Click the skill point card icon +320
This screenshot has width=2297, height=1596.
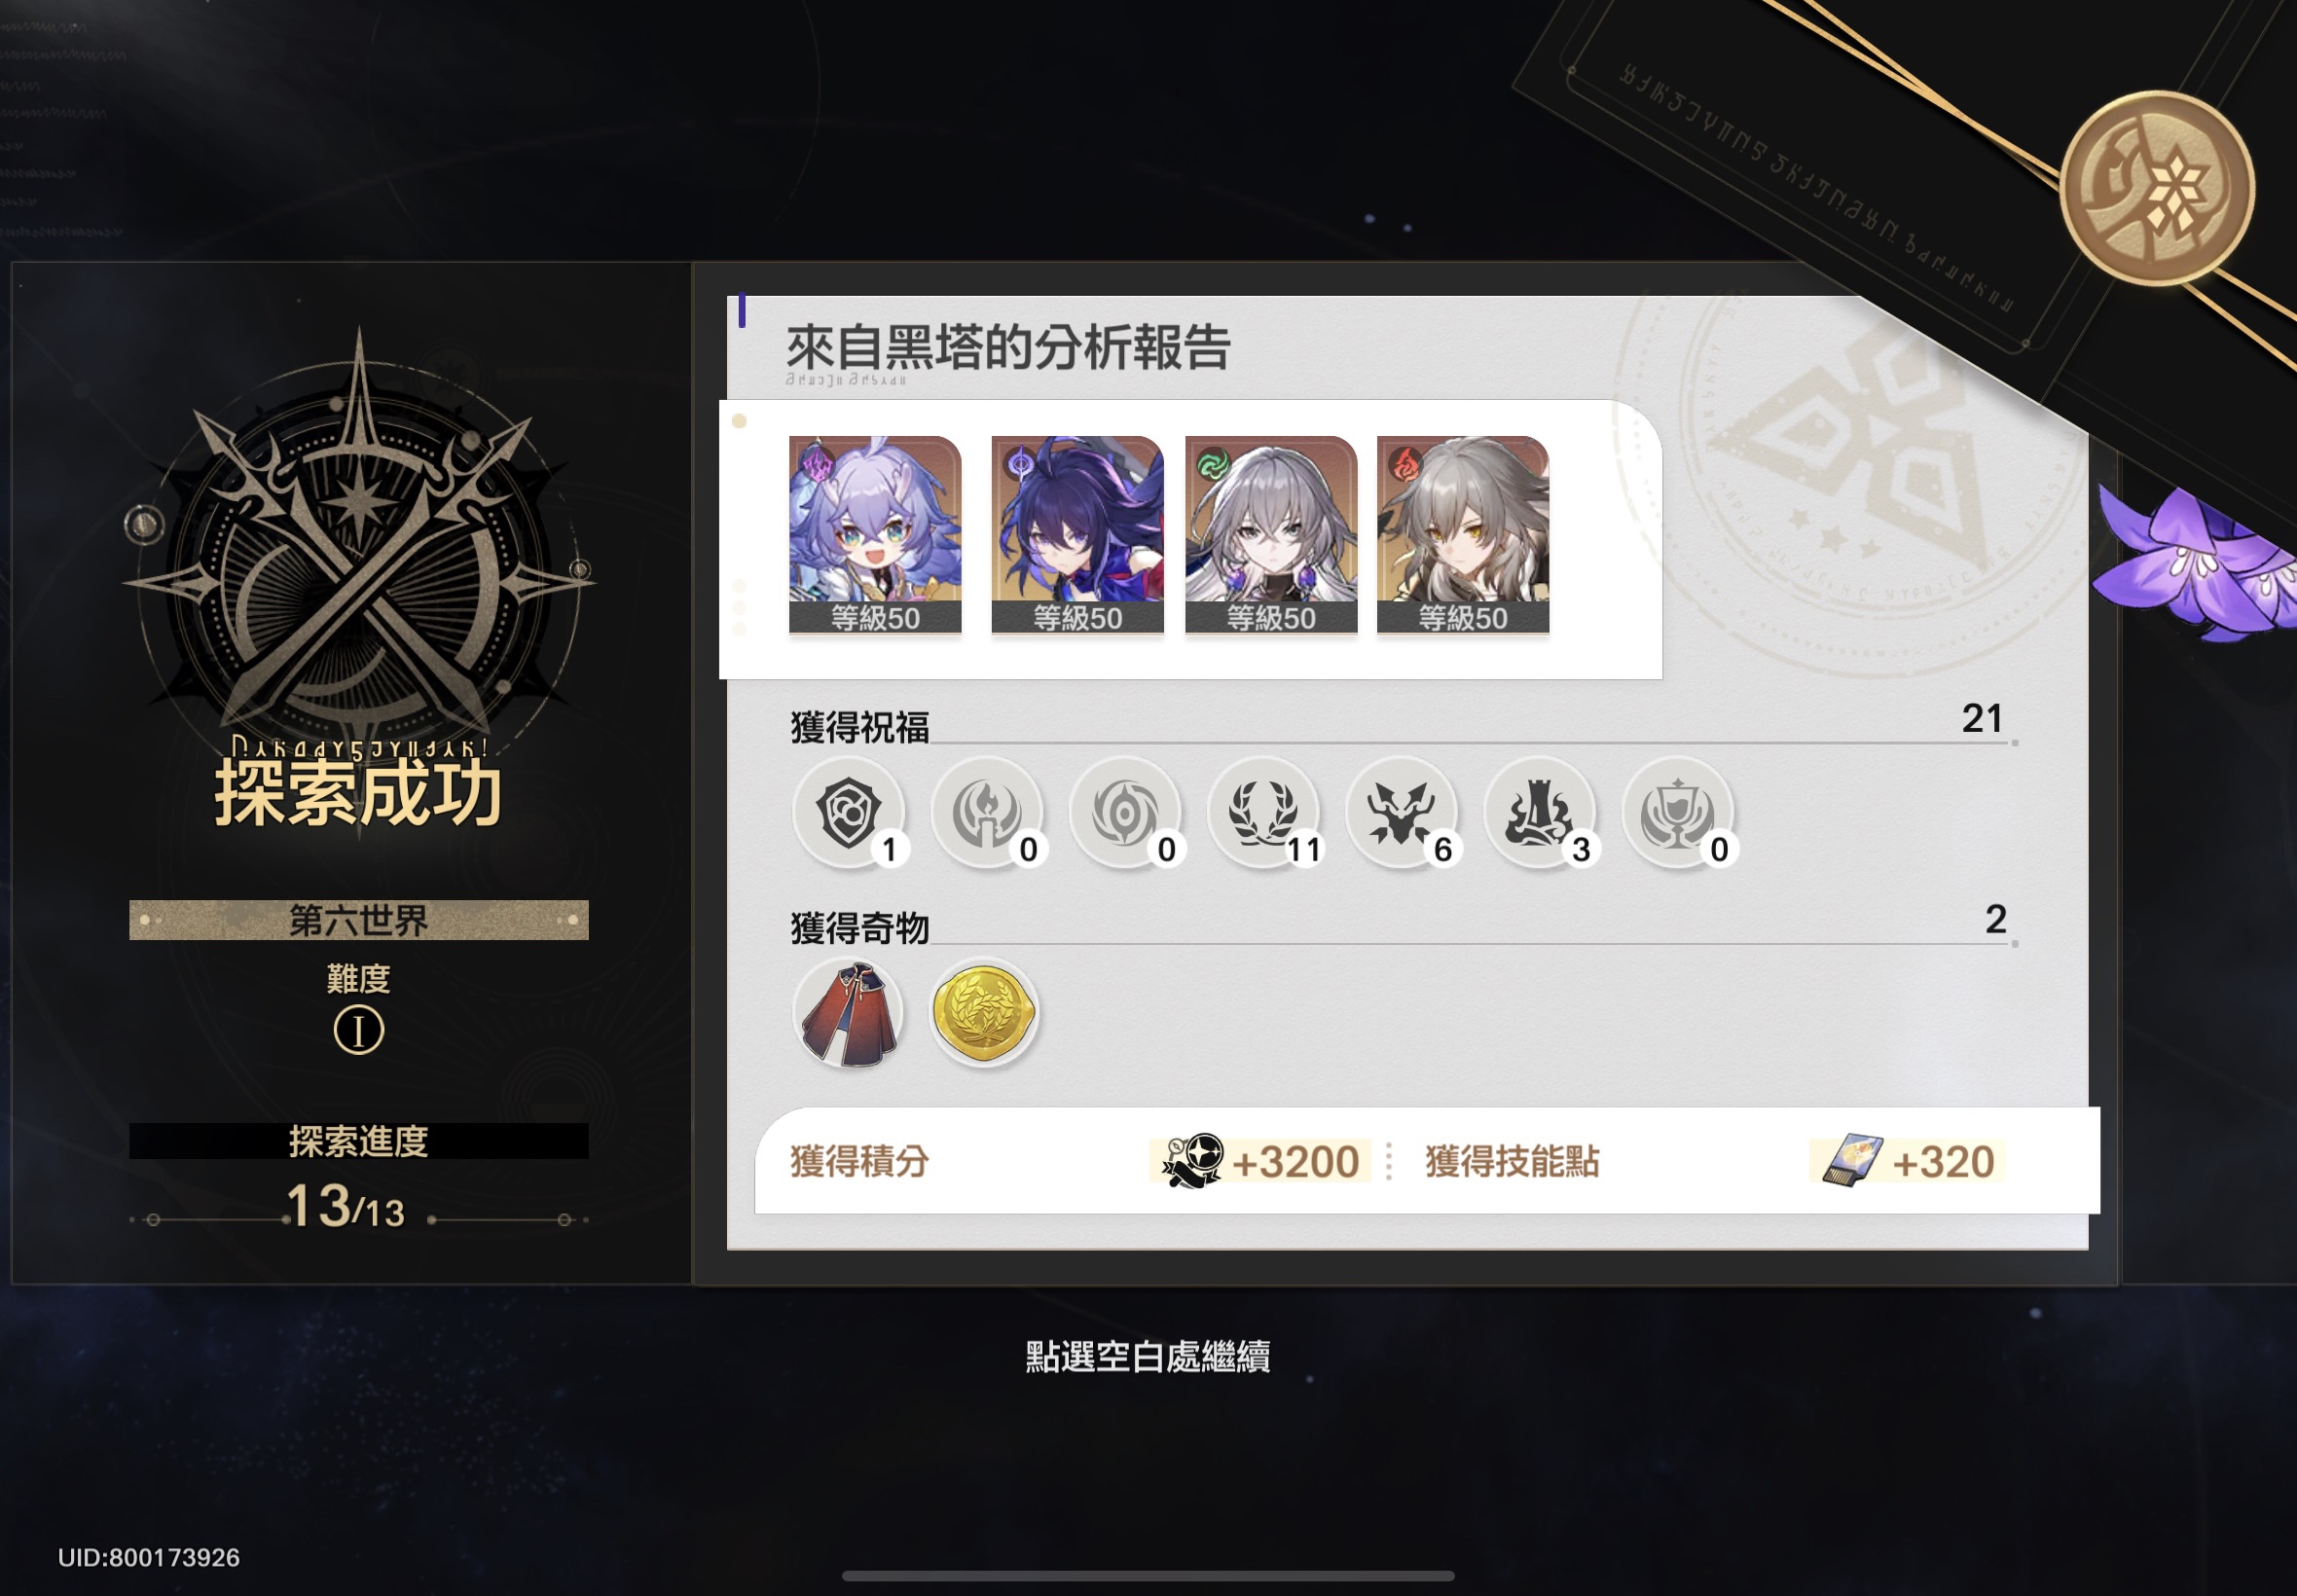point(1852,1161)
